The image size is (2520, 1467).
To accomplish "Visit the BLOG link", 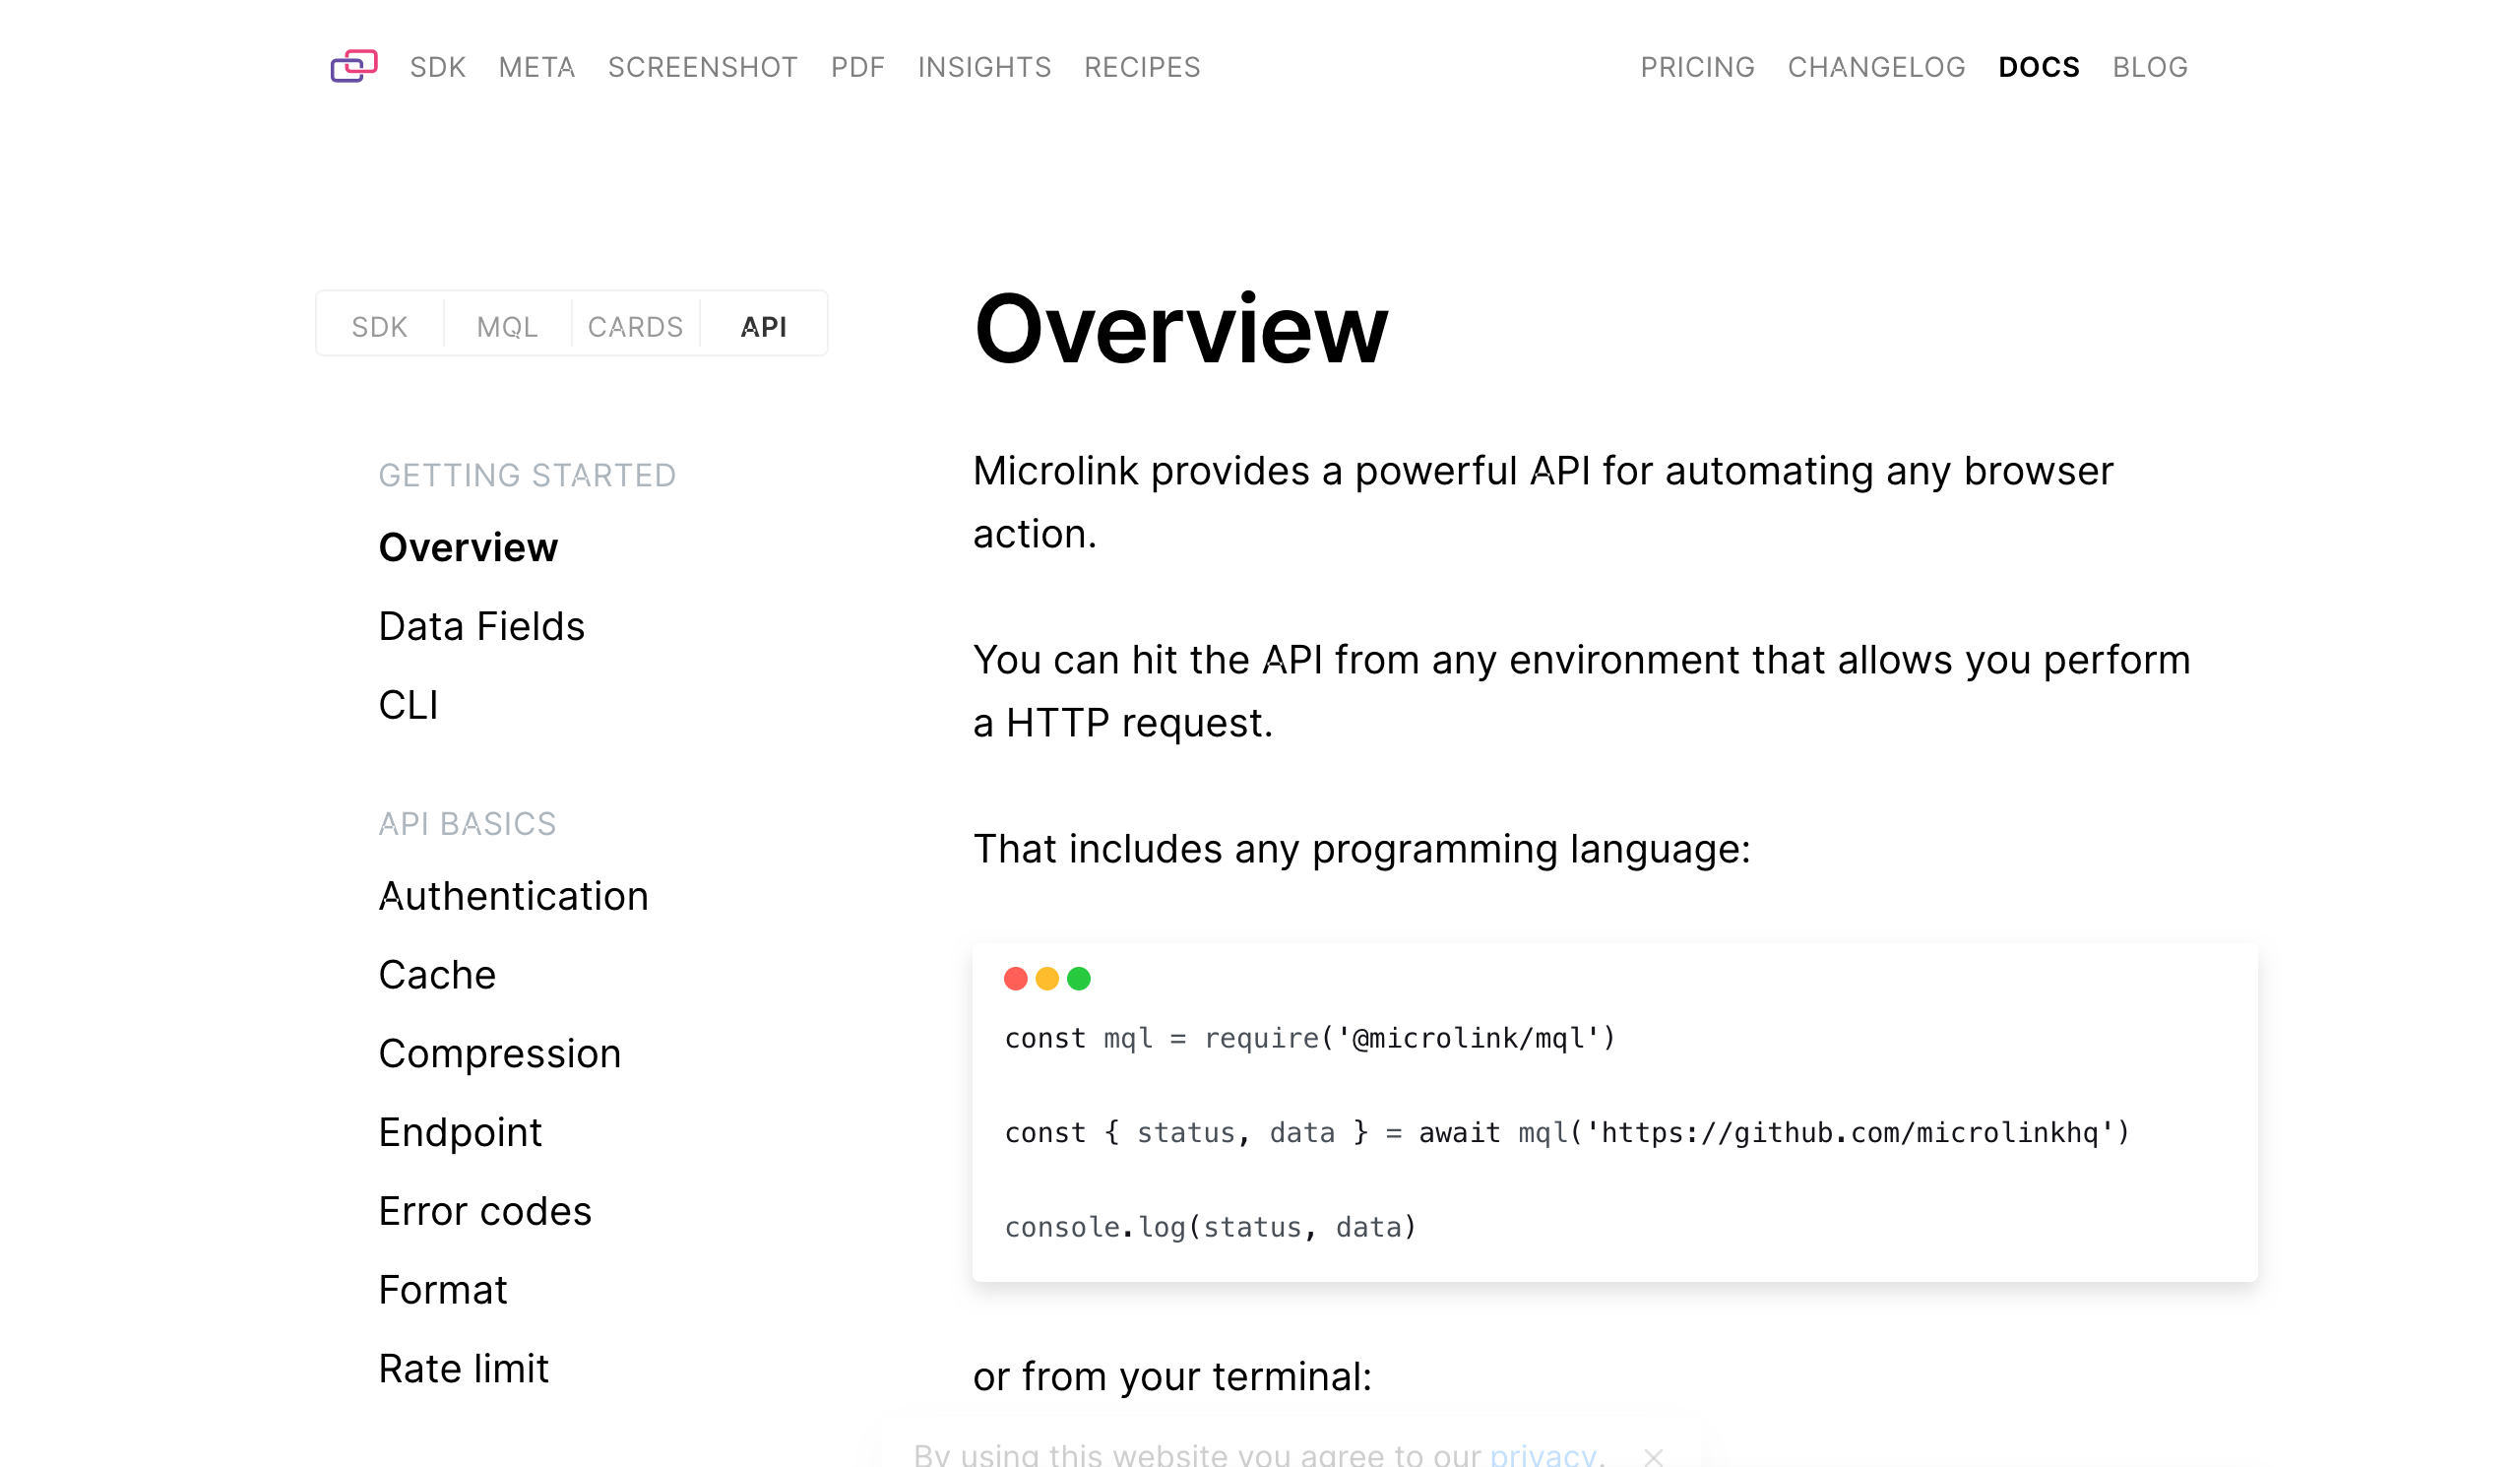I will tap(2150, 67).
